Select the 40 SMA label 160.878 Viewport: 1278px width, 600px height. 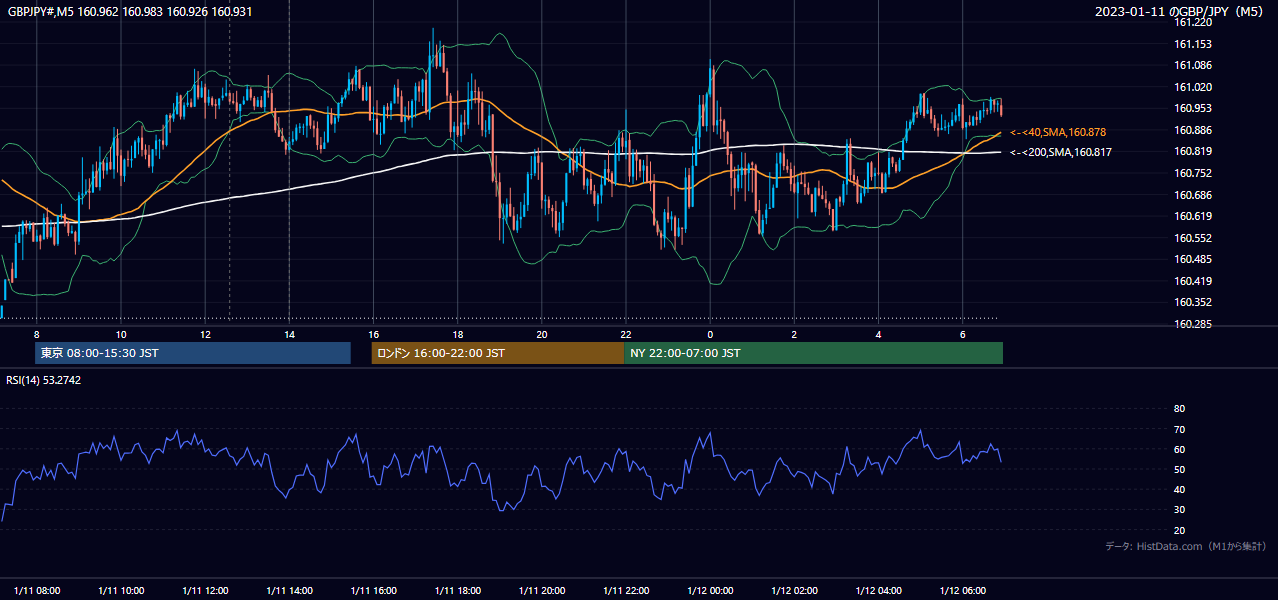pyautogui.click(x=1057, y=132)
